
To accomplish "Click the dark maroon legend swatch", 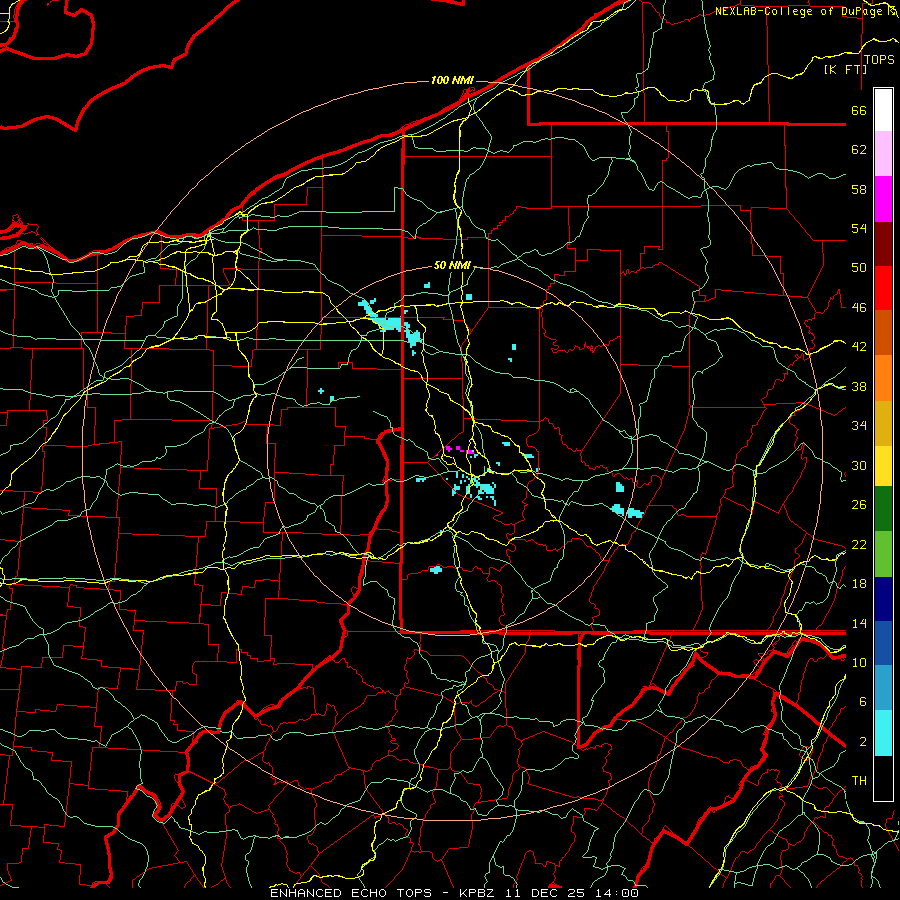I will pyautogui.click(x=883, y=244).
